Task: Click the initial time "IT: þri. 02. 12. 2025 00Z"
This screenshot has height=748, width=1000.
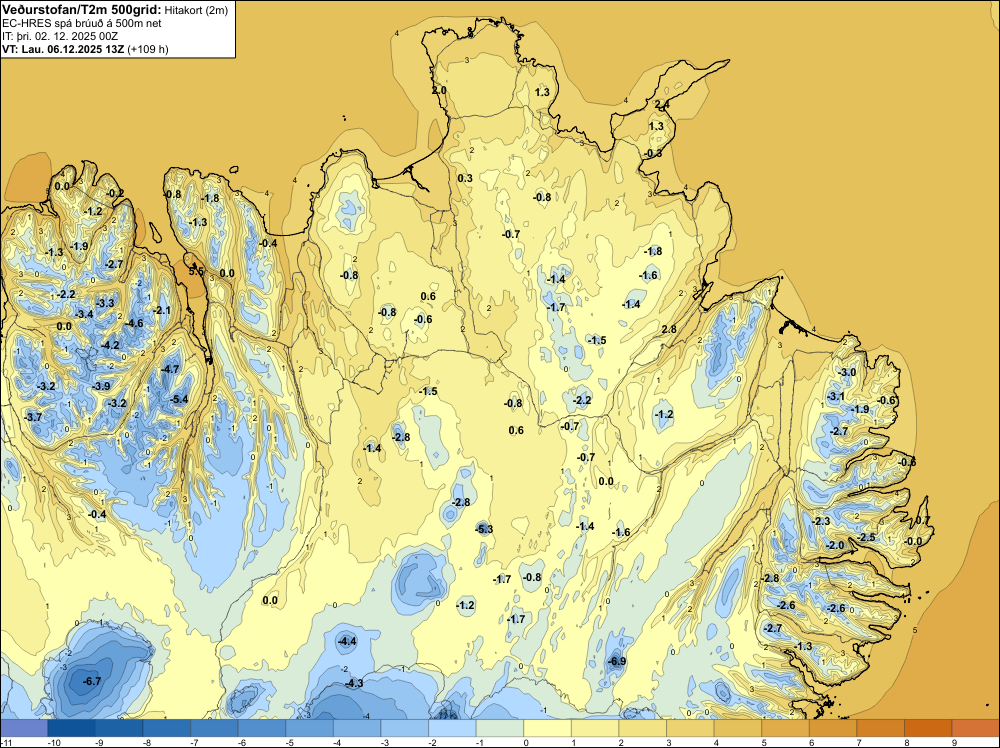Action: coord(60,36)
